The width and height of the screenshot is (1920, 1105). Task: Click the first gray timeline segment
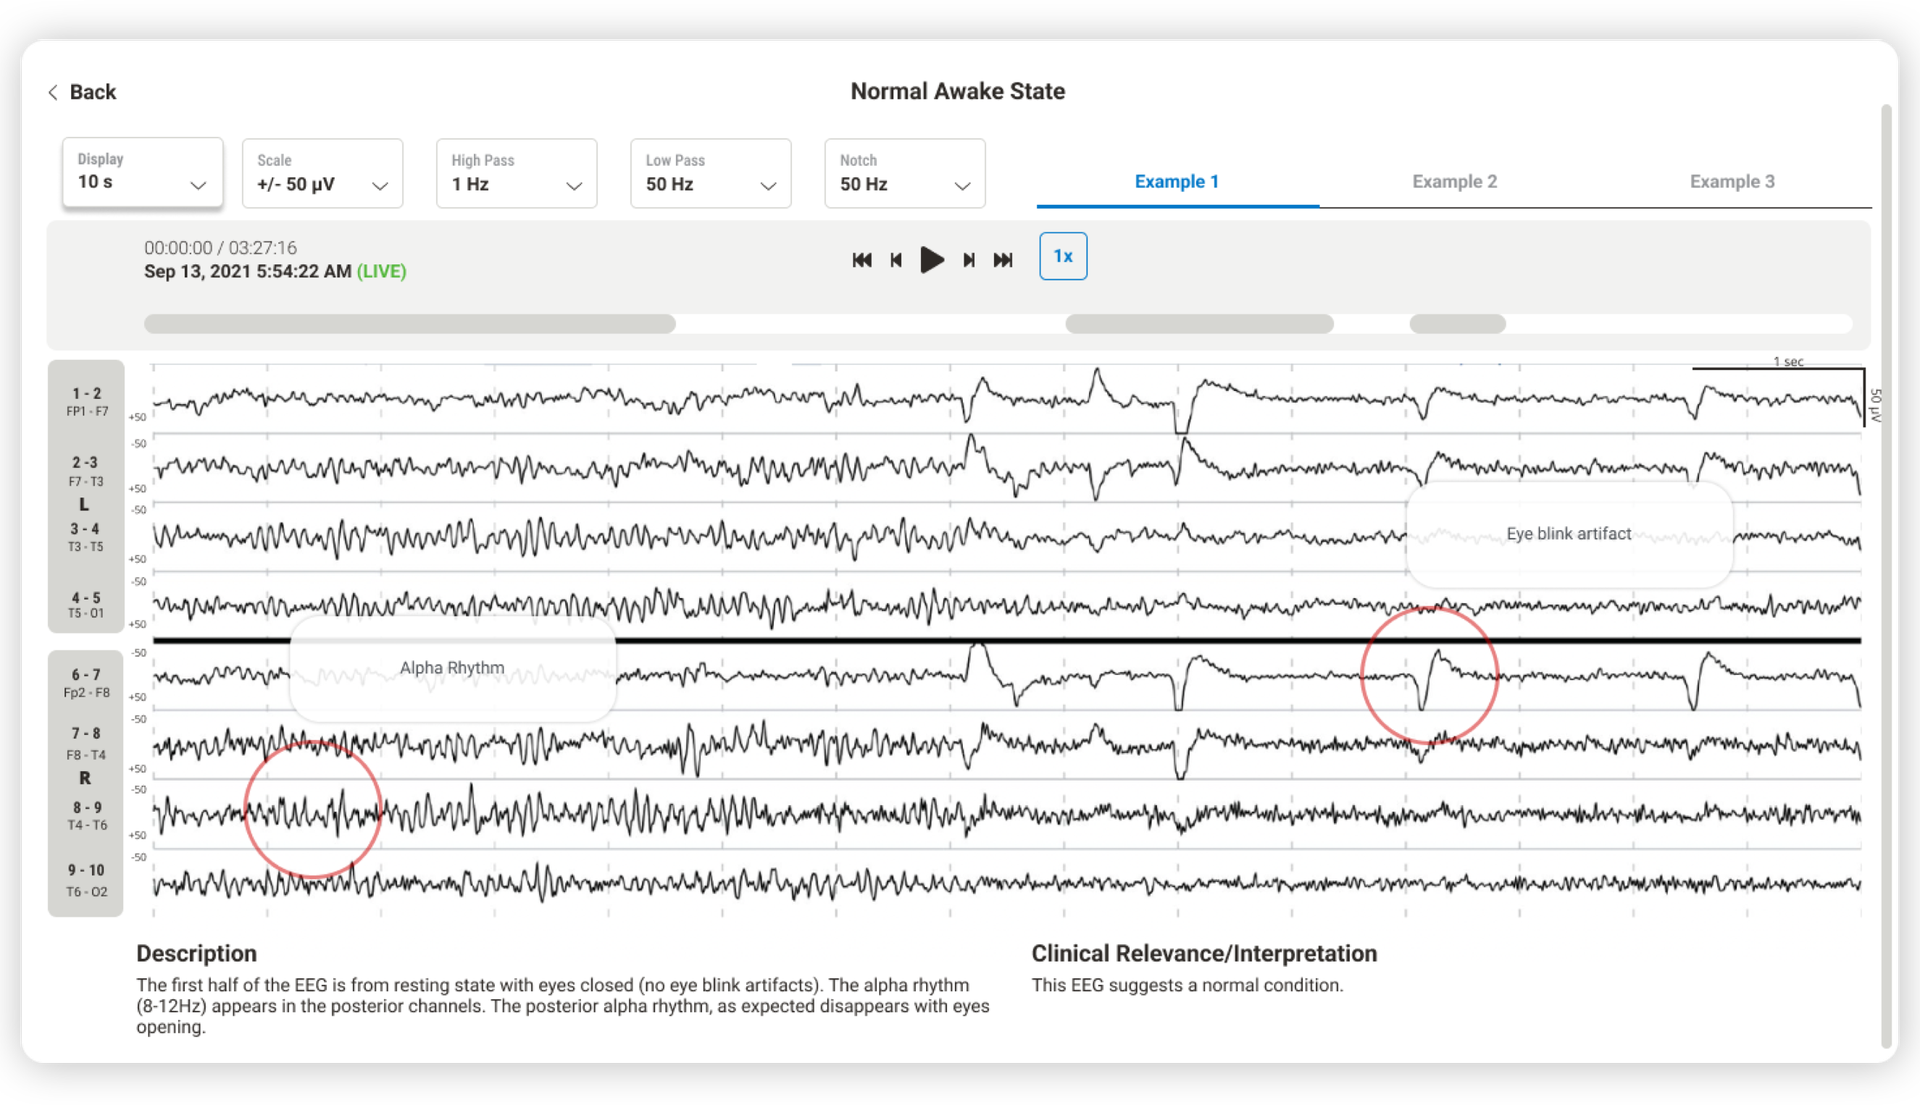[x=409, y=324]
